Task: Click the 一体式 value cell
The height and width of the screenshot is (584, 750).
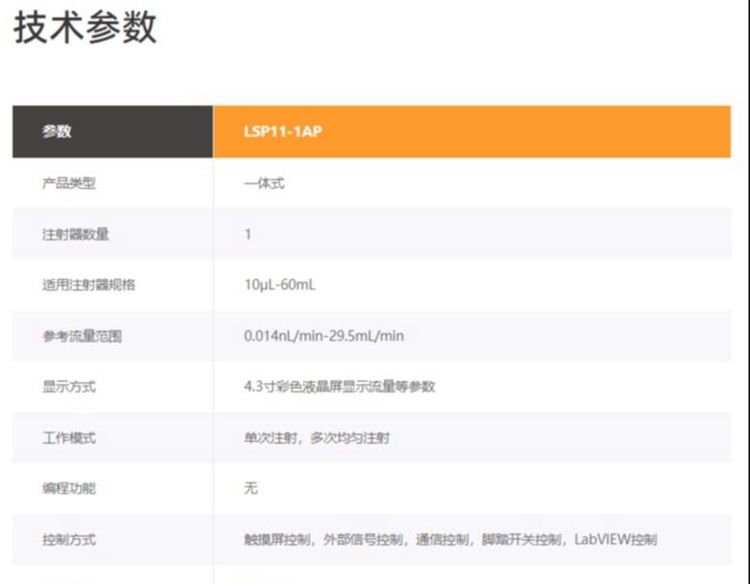Action: pos(264,183)
